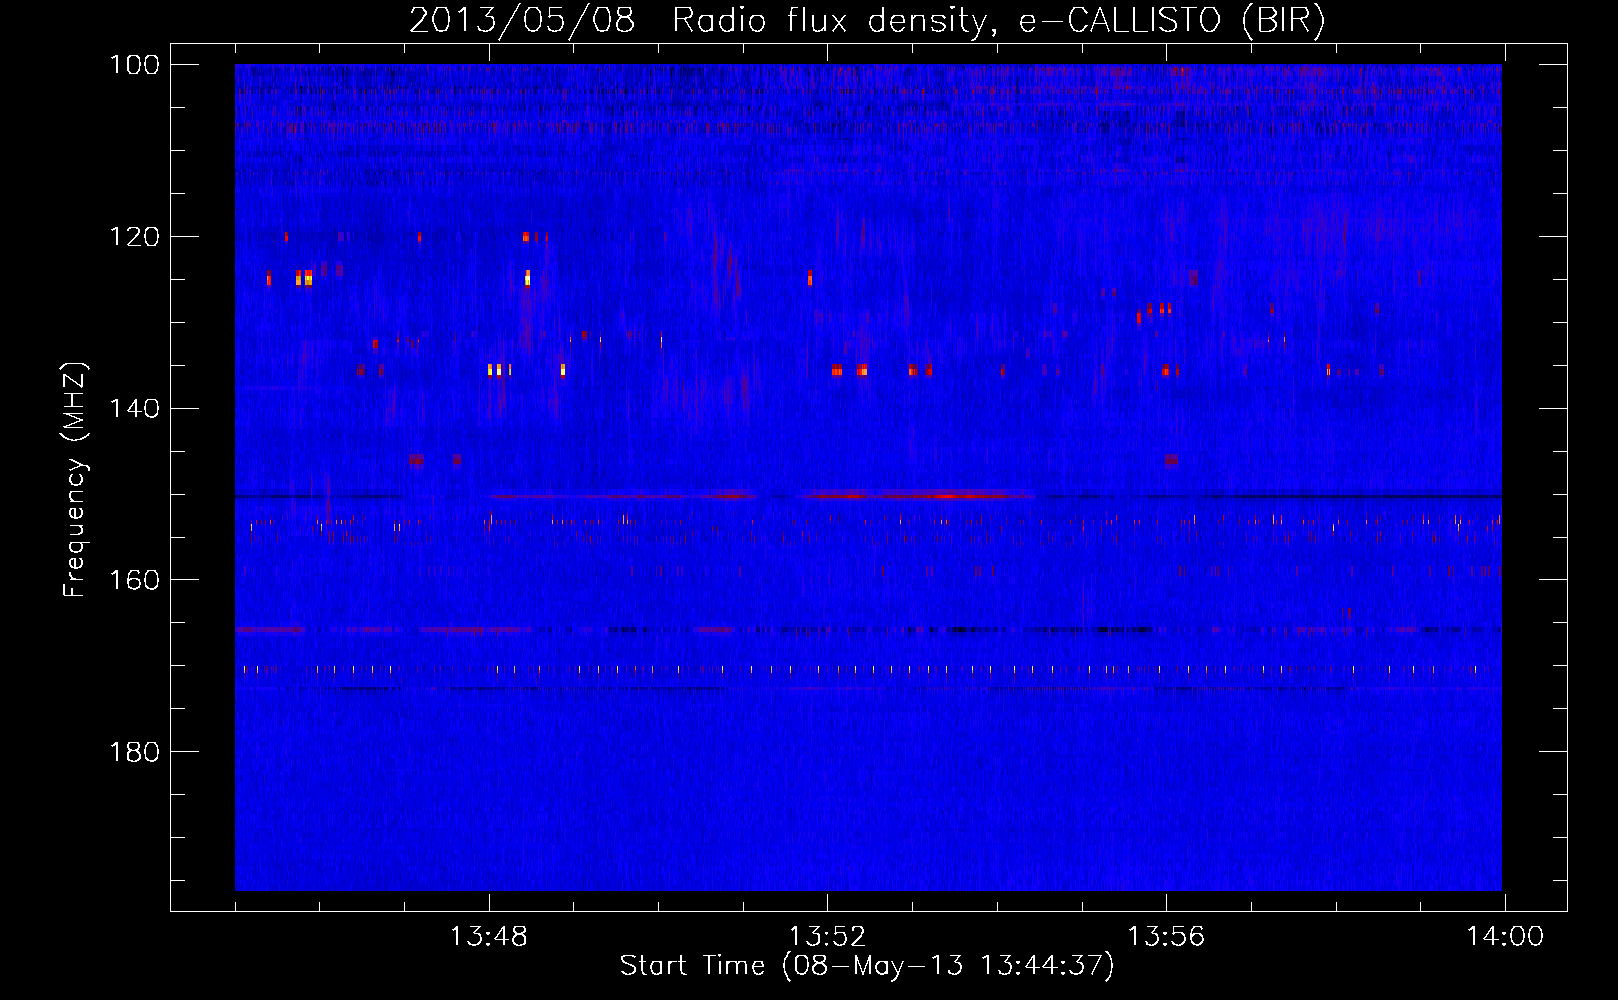Click the "Start Time (08-May-13 13:44:37)" label

(x=867, y=966)
